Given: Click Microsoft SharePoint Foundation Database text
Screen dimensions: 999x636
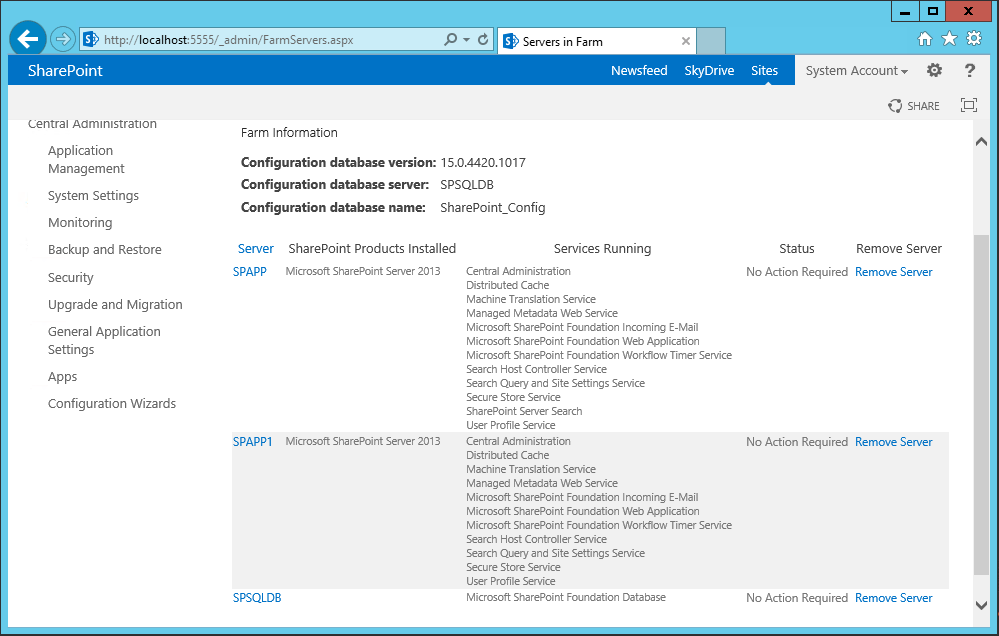Looking at the screenshot, I should 566,597.
